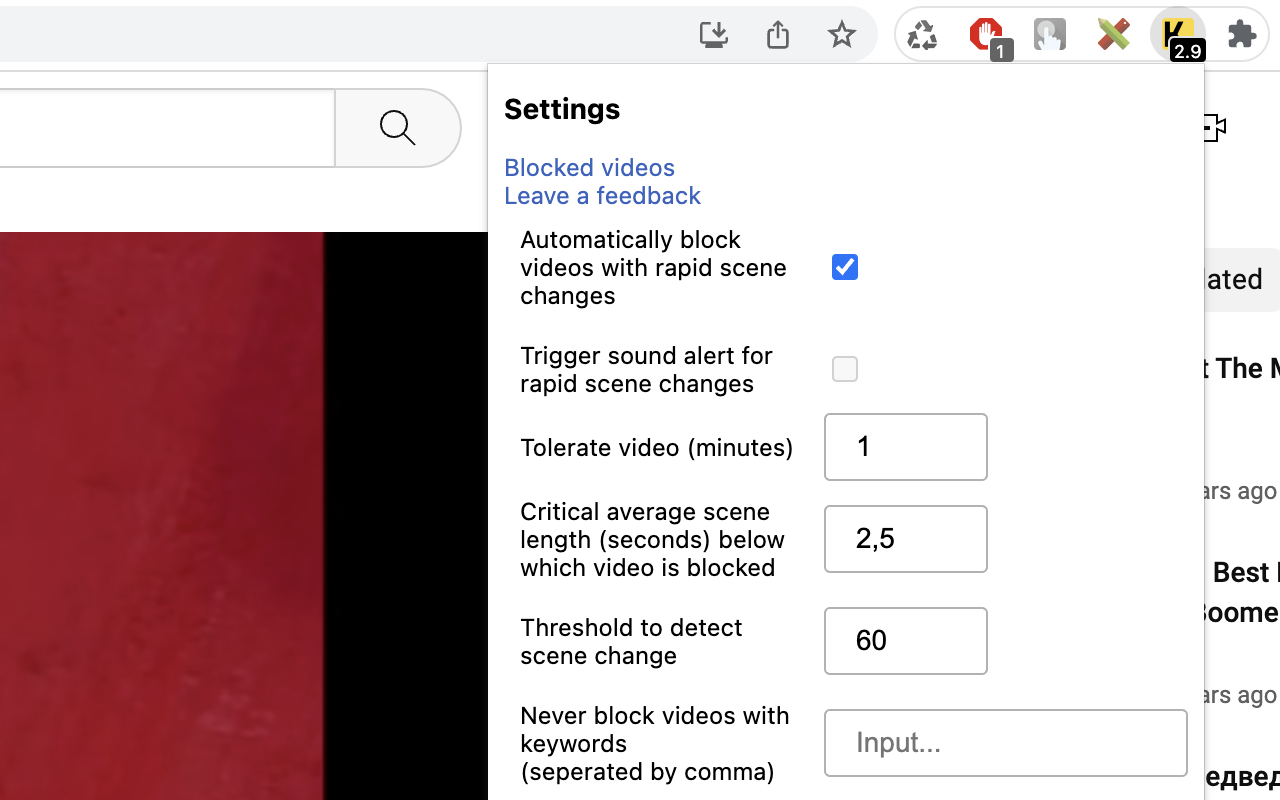Select the Tolerate video minutes field
The image size is (1280, 800).
pyautogui.click(x=905, y=447)
